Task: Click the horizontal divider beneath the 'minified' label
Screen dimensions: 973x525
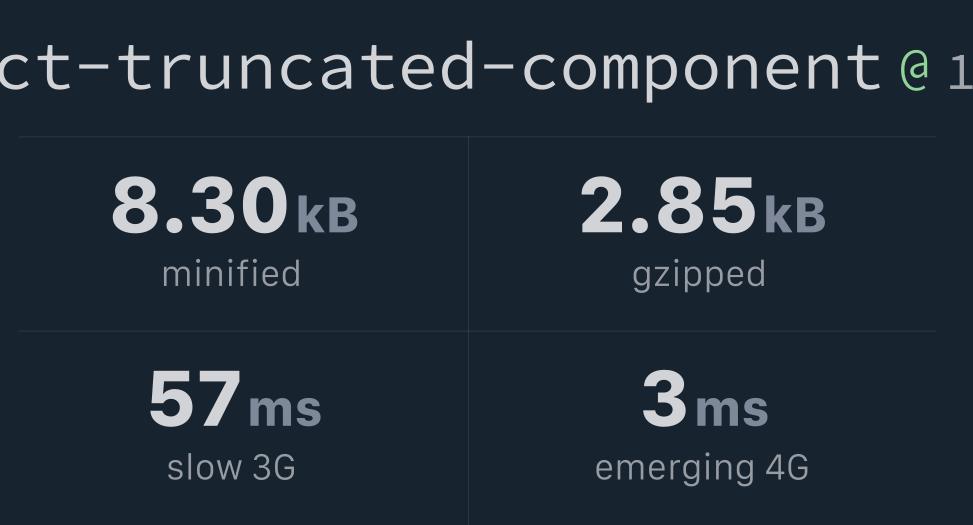Action: [243, 331]
